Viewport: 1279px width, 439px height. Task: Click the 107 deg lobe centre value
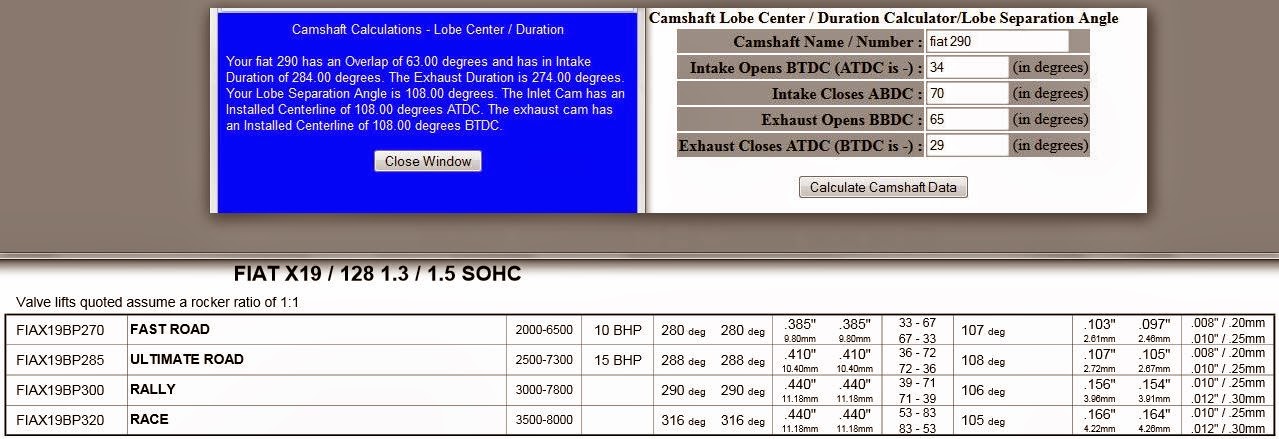[x=985, y=330]
